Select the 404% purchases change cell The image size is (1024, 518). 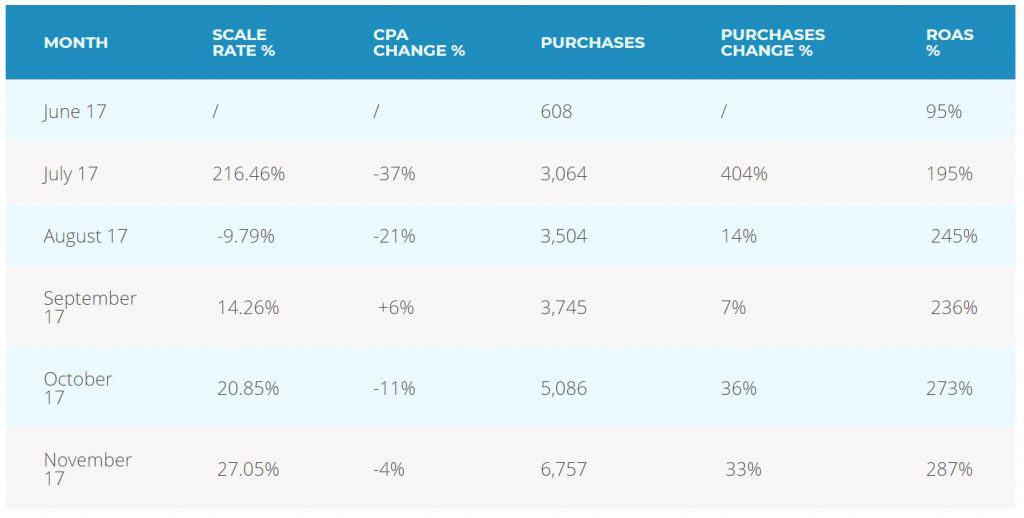coord(744,173)
